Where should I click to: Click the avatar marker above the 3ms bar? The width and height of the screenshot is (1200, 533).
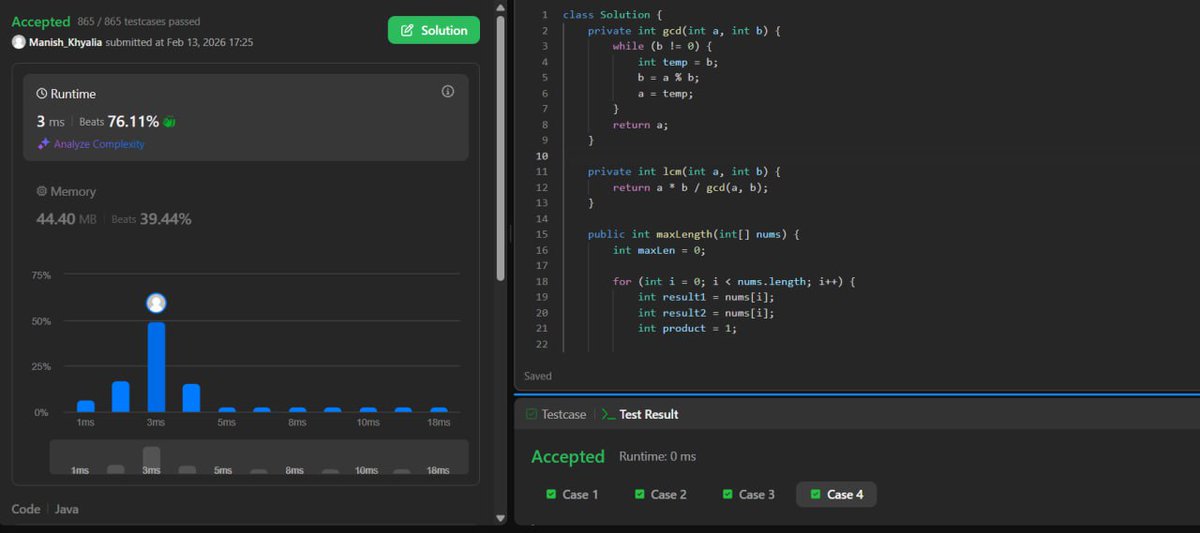[x=156, y=303]
